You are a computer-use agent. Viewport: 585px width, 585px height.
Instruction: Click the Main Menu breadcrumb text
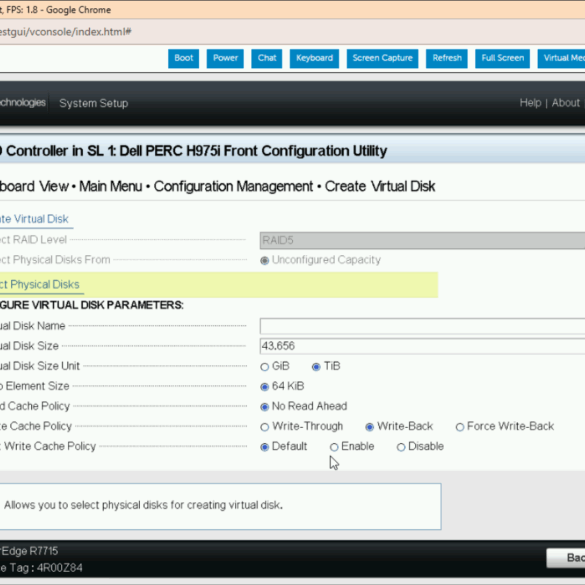pos(110,186)
